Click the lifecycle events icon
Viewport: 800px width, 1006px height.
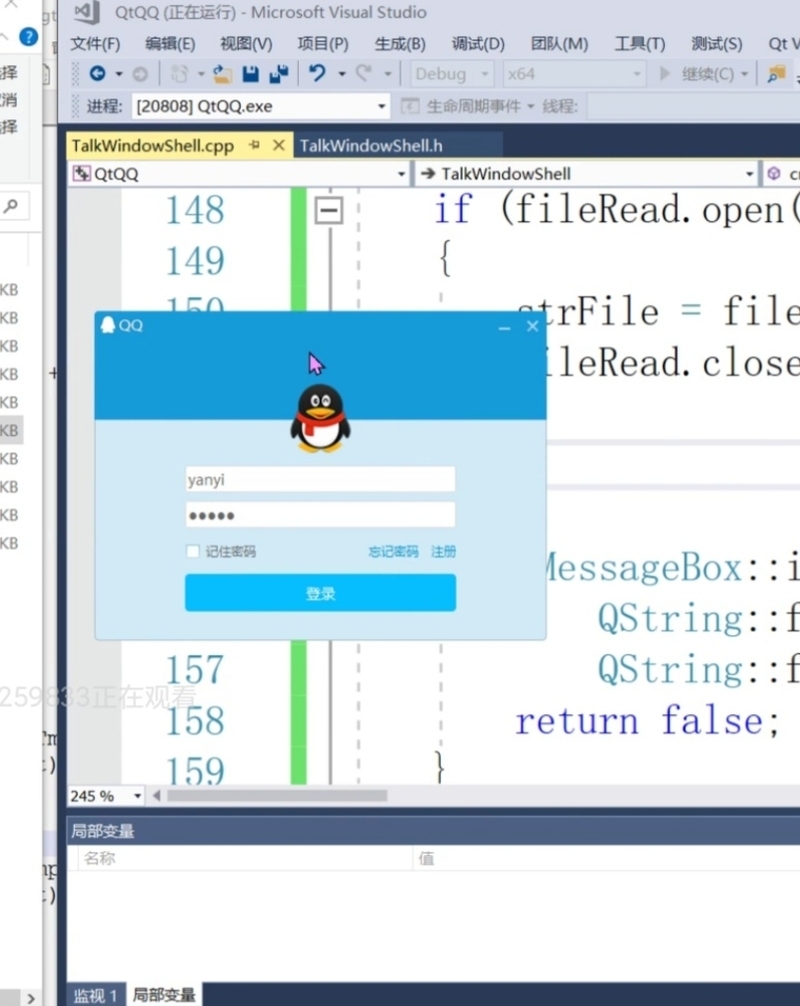(x=409, y=106)
